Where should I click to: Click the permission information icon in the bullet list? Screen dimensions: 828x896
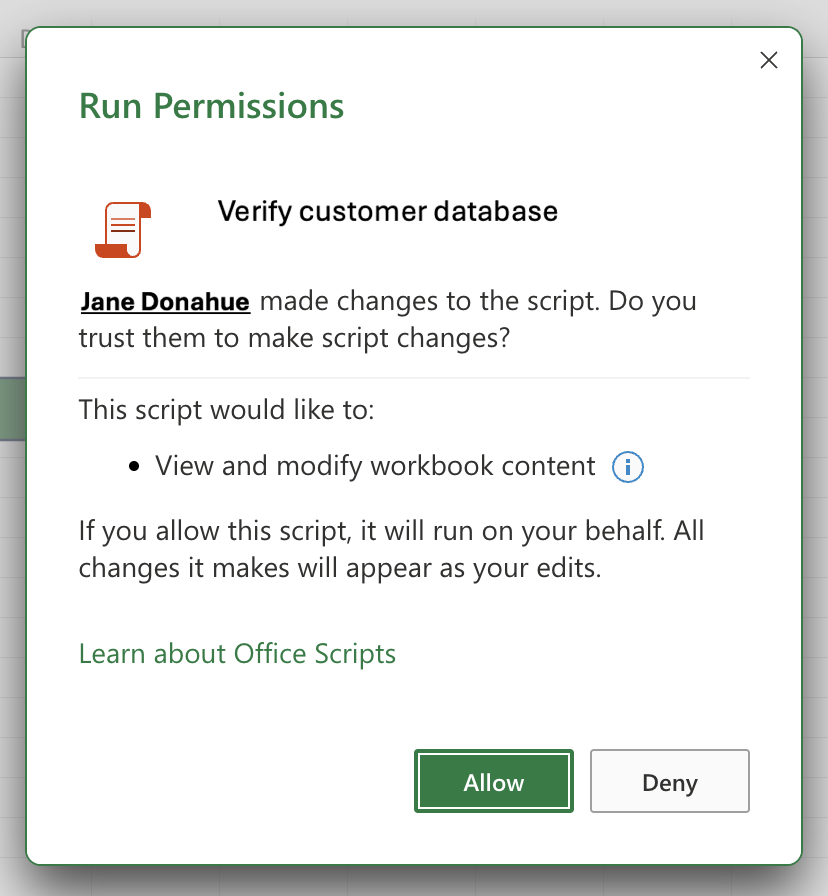[x=628, y=466]
